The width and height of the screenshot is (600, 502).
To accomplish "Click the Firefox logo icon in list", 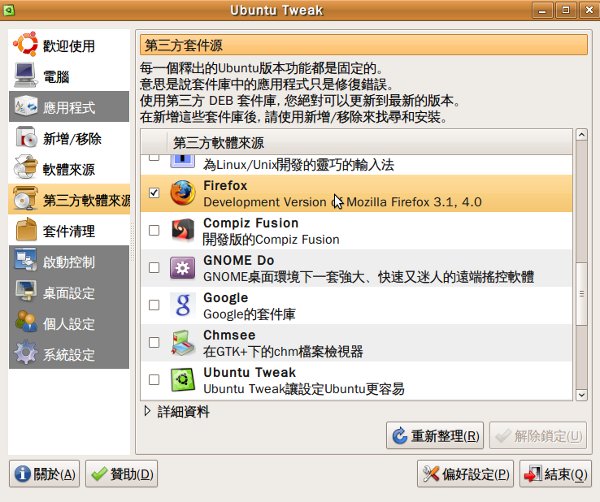I will [x=183, y=193].
